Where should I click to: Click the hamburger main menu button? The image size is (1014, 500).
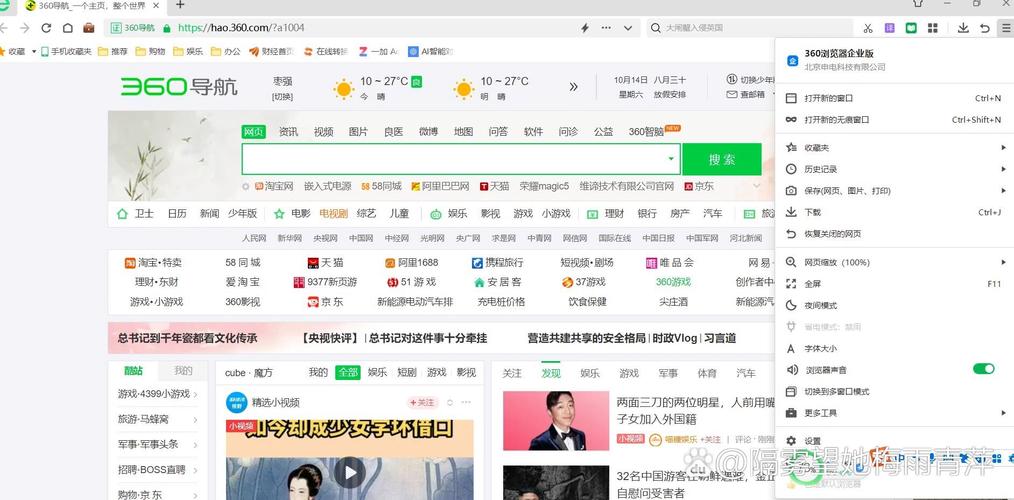[1005, 28]
